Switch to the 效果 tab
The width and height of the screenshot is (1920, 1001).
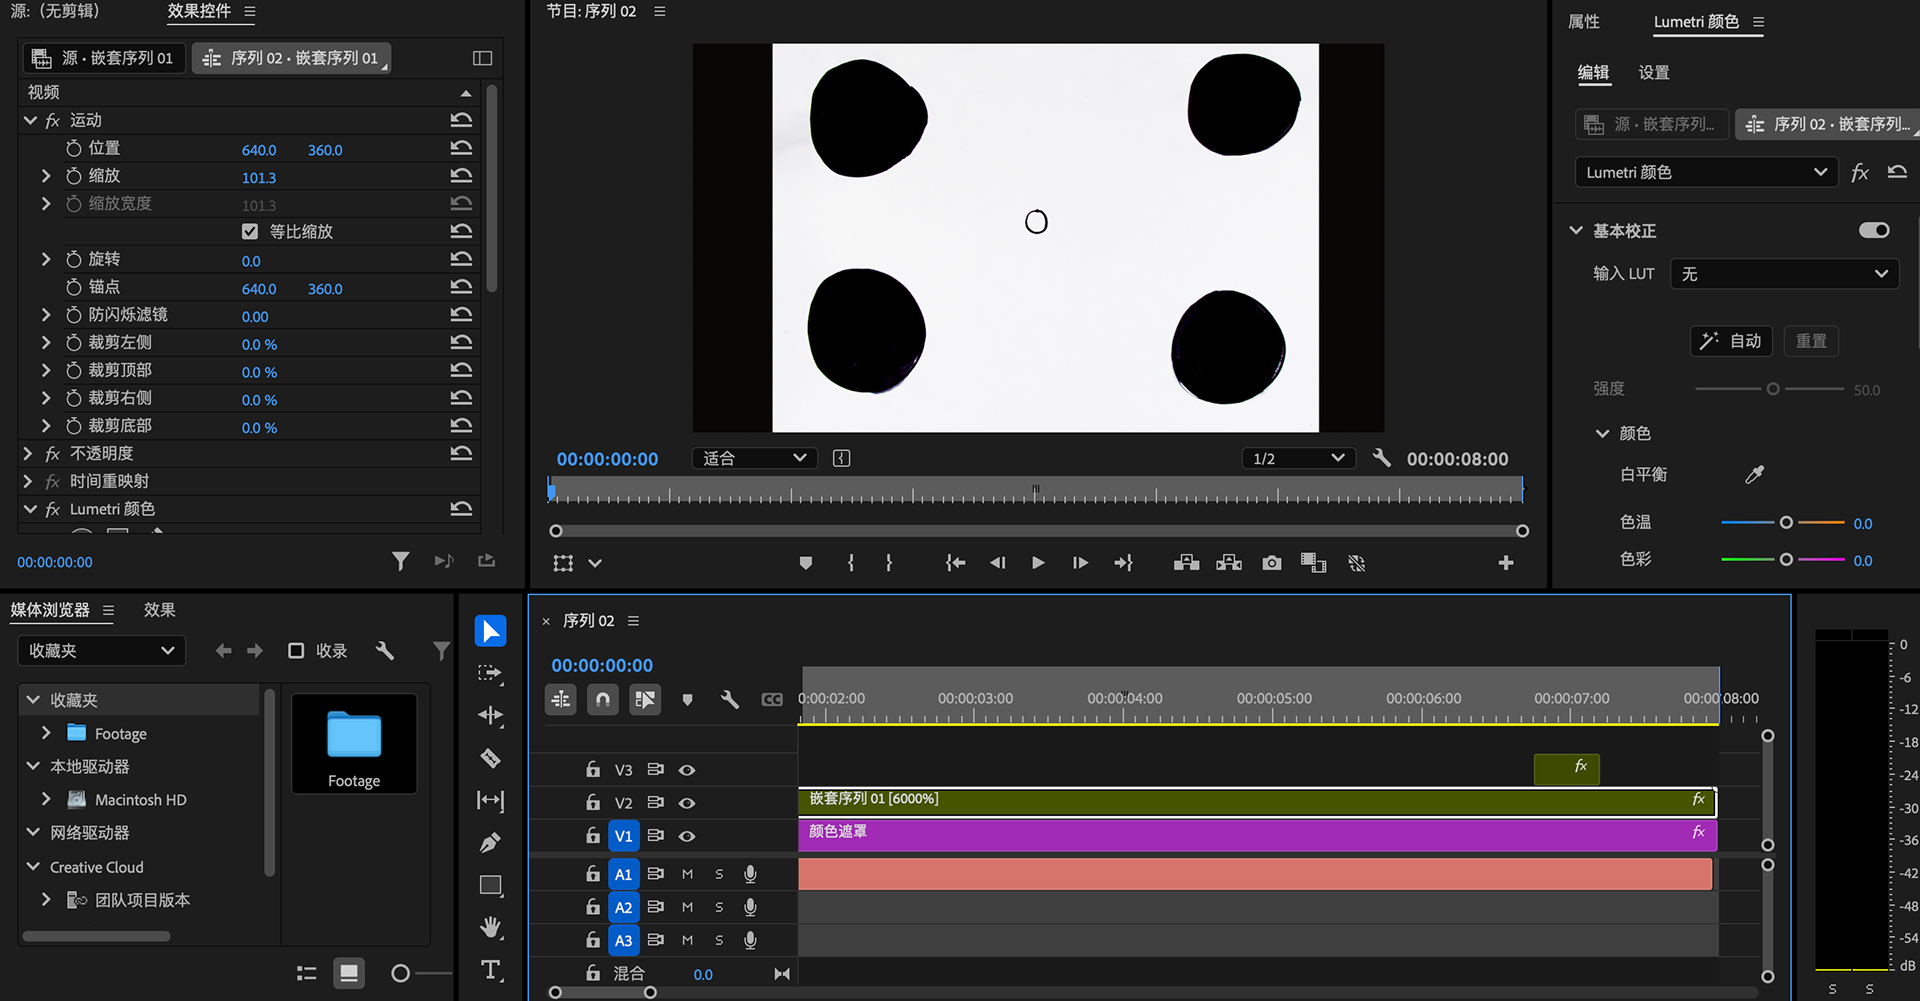(159, 610)
